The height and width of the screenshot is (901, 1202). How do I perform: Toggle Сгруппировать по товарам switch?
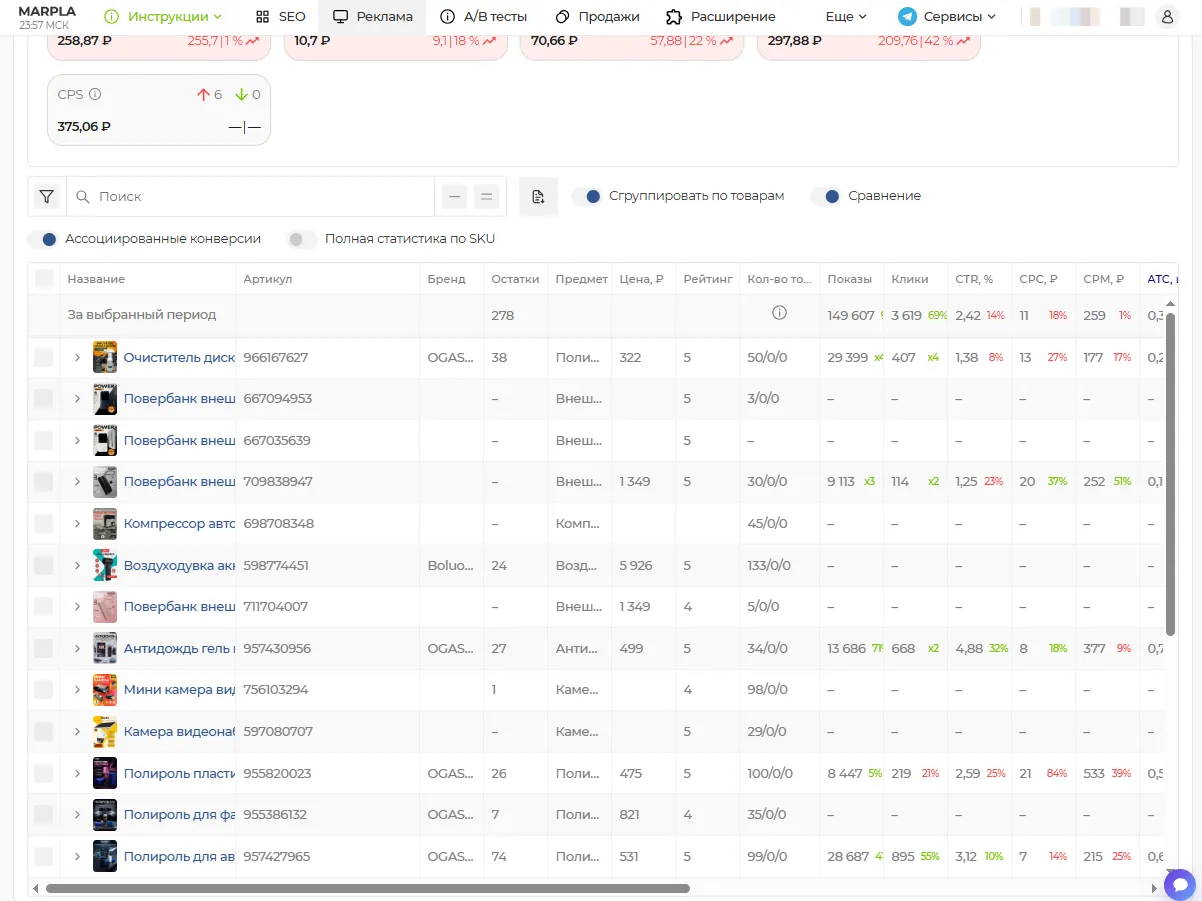(x=586, y=196)
